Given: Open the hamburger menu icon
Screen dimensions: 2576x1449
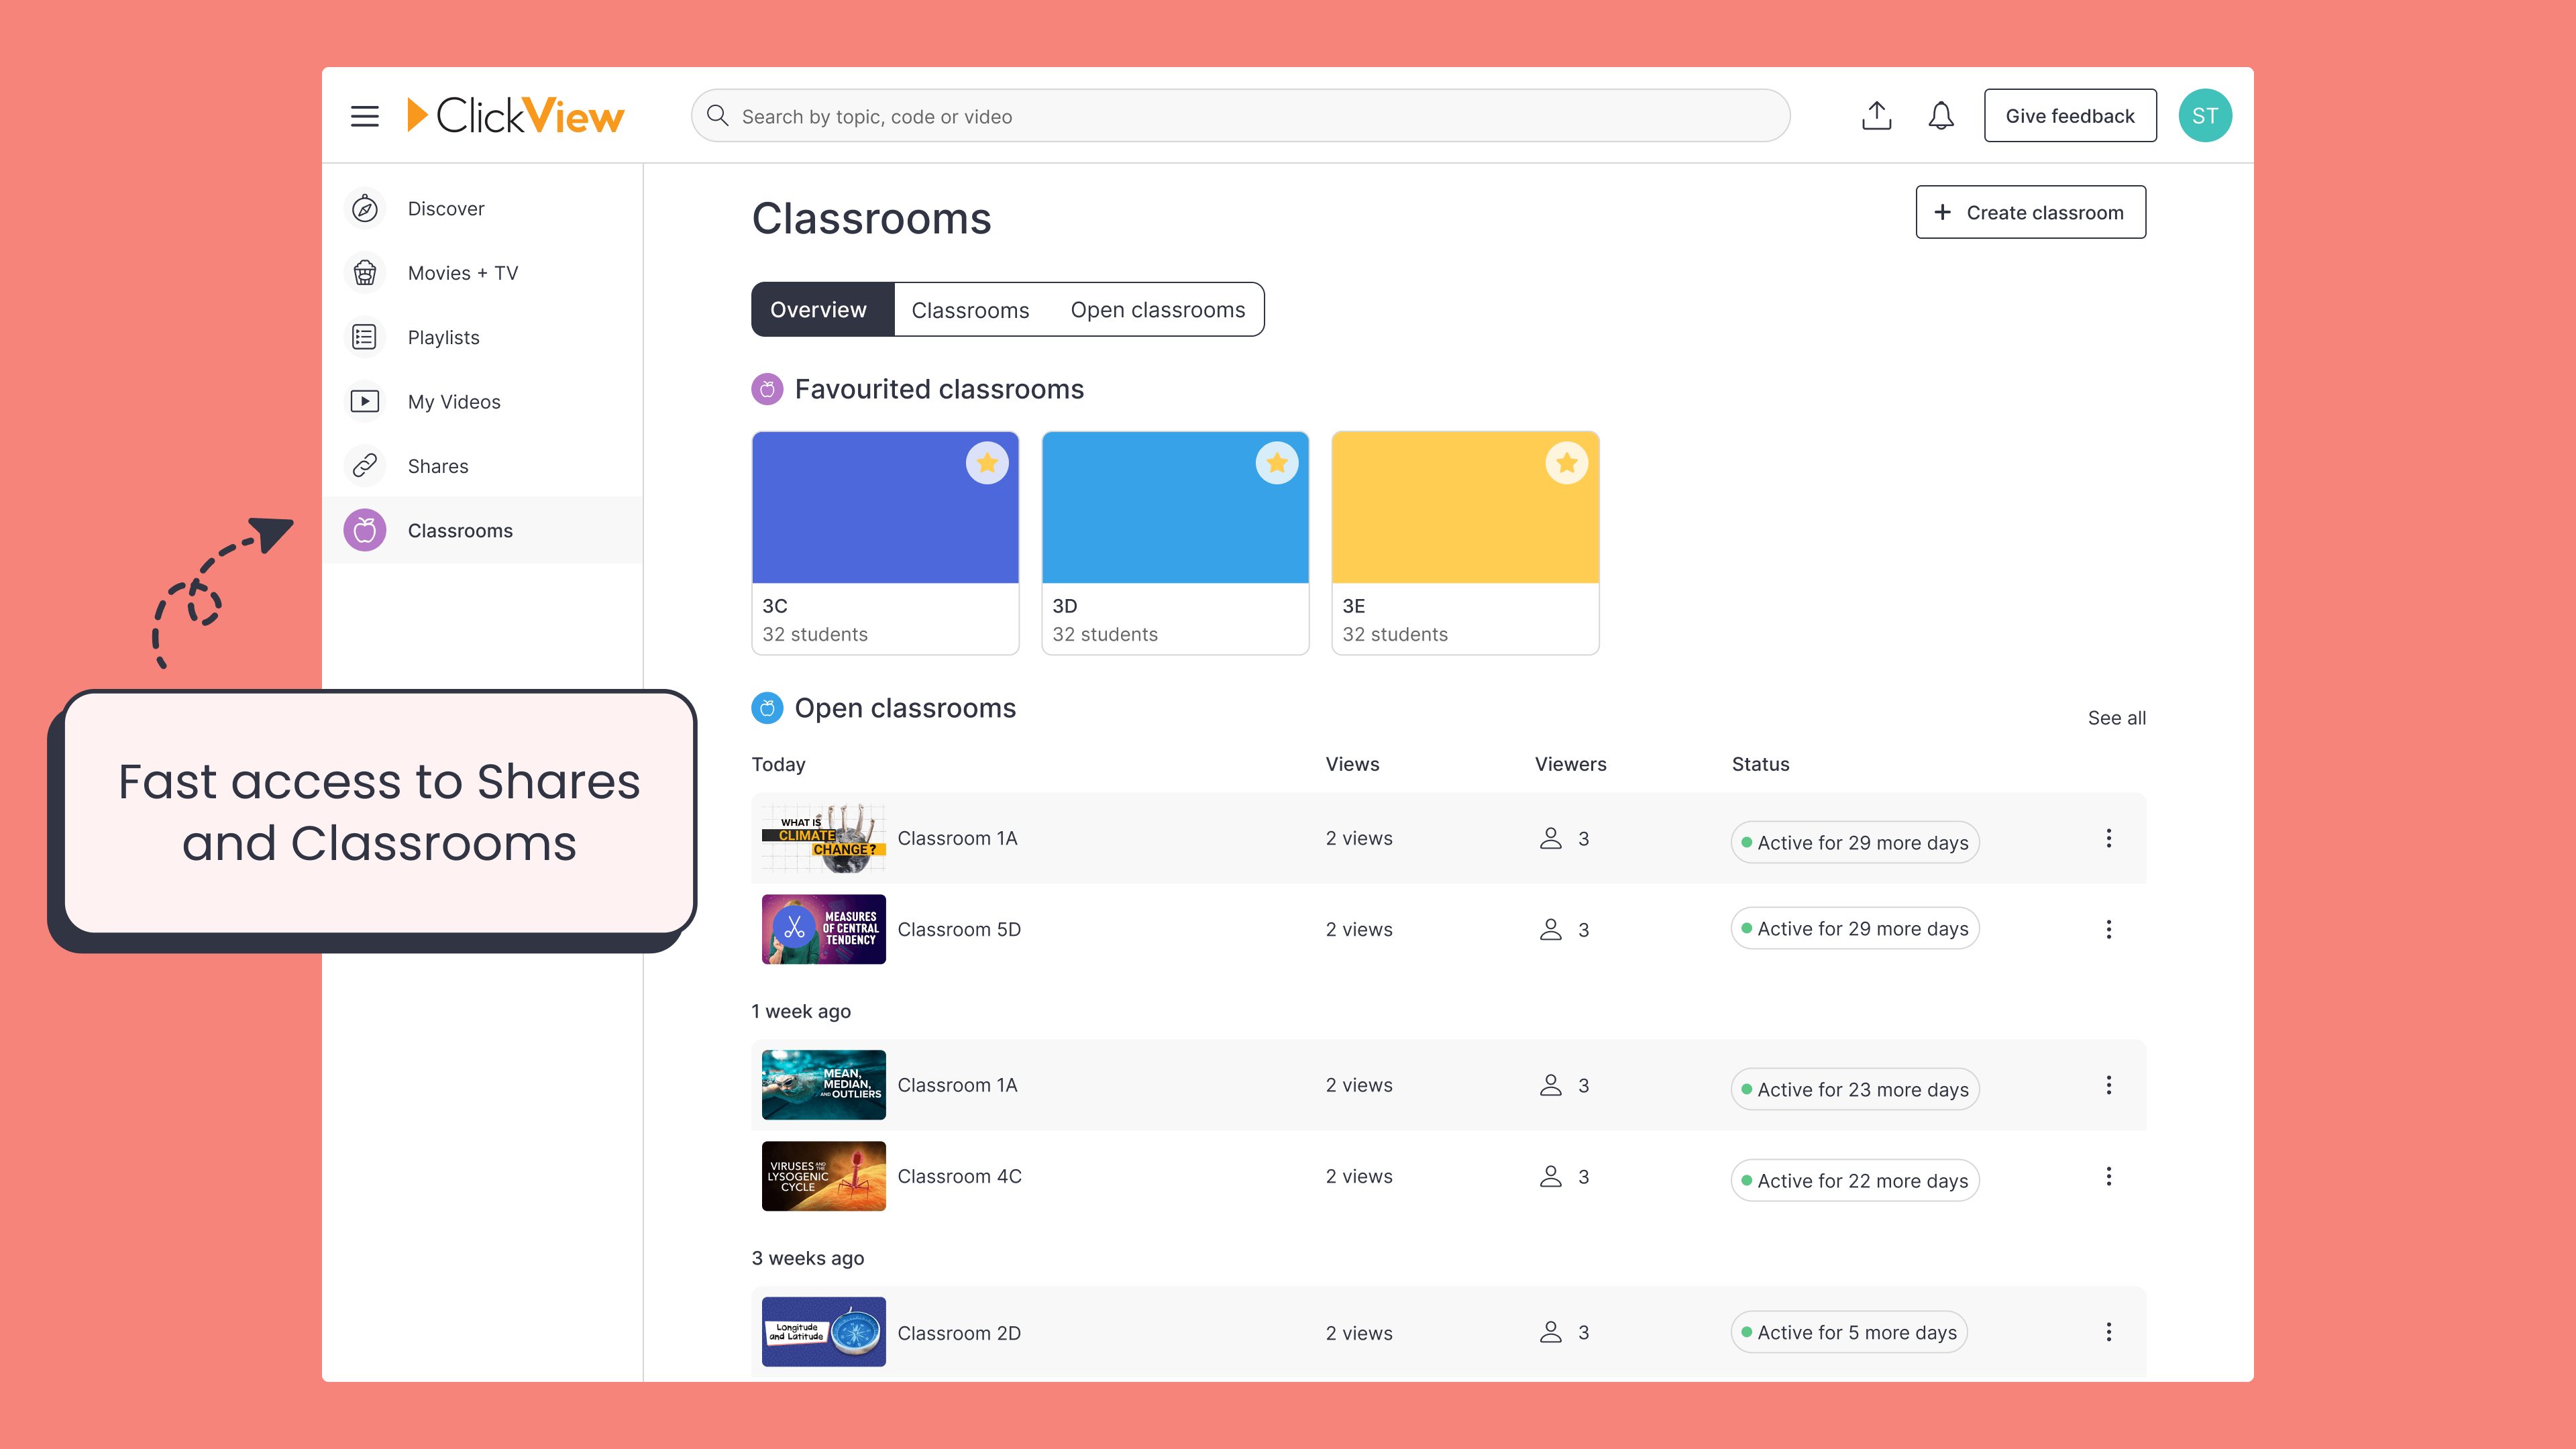Looking at the screenshot, I should coord(364,116).
